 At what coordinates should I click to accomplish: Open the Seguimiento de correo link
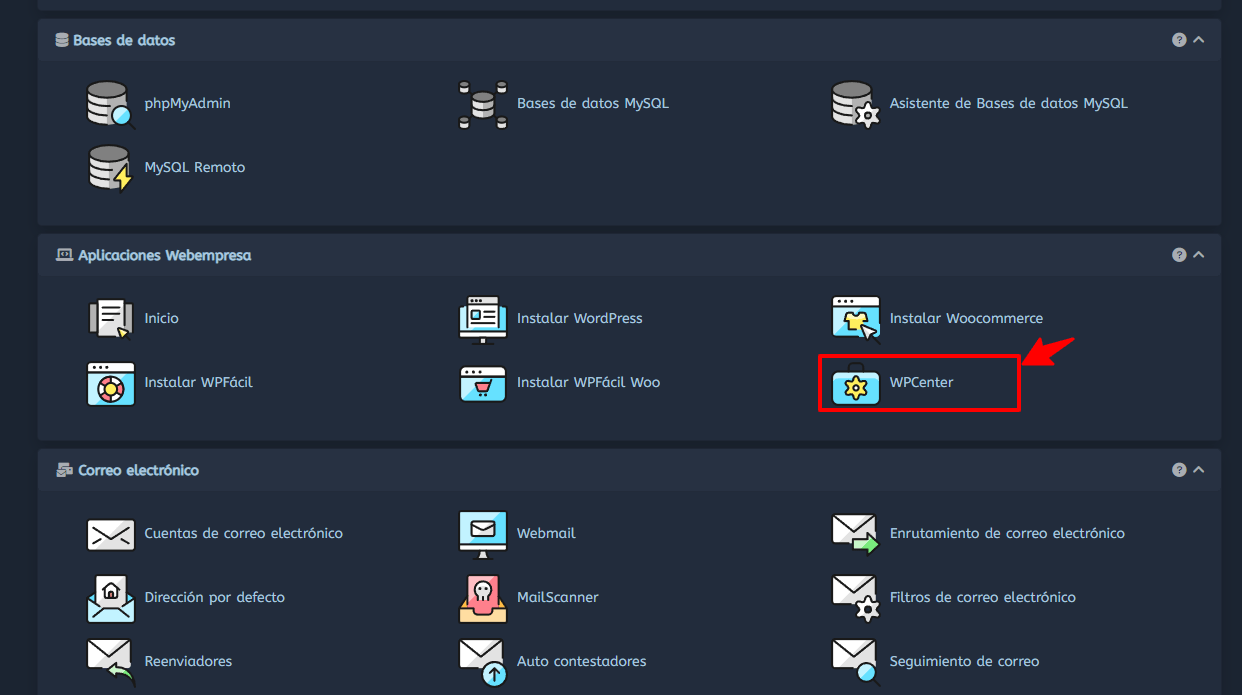(x=965, y=662)
